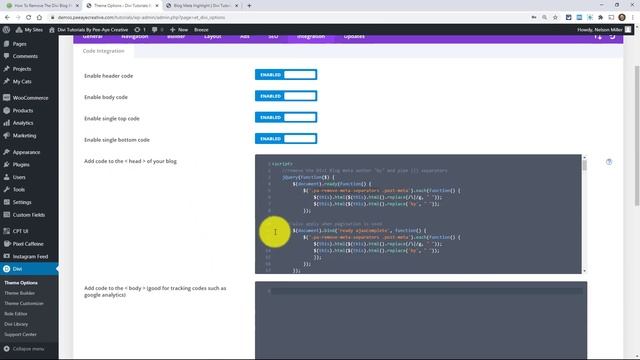Open the Tools menu
The width and height of the screenshot is (640, 360).
tap(18, 190)
